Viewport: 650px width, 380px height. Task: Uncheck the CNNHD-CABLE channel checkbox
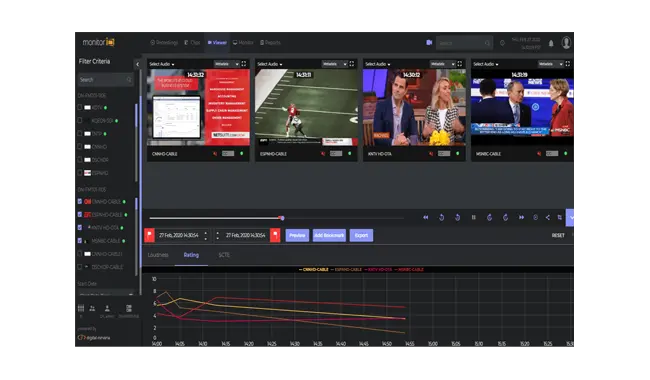pyautogui.click(x=80, y=201)
